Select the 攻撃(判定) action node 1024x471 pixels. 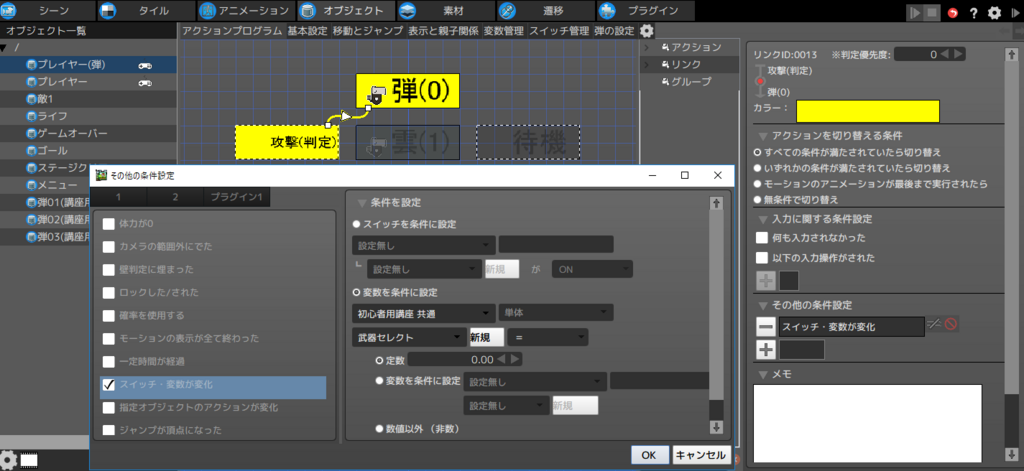[x=287, y=142]
